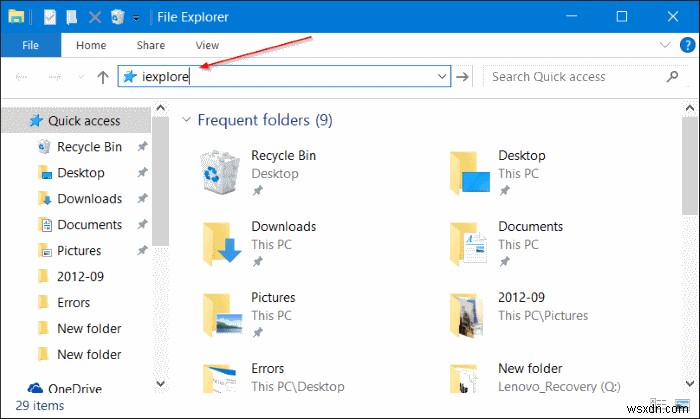This screenshot has width=700, height=419.
Task: Select Errors in the navigation pane
Action: coord(73,302)
